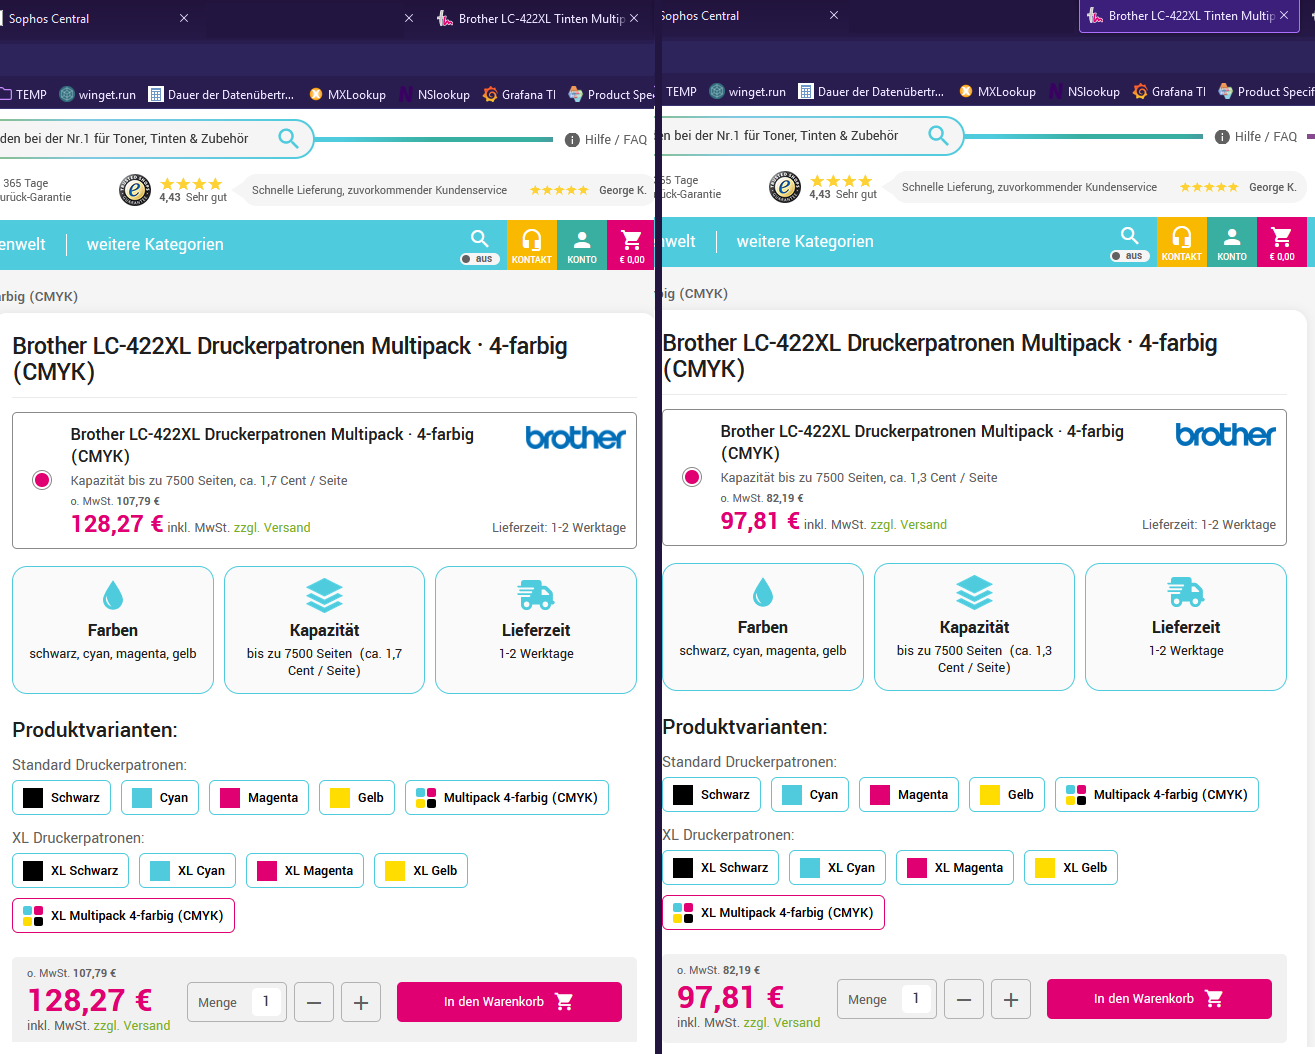Increase quantity with plus in right window

click(1011, 999)
